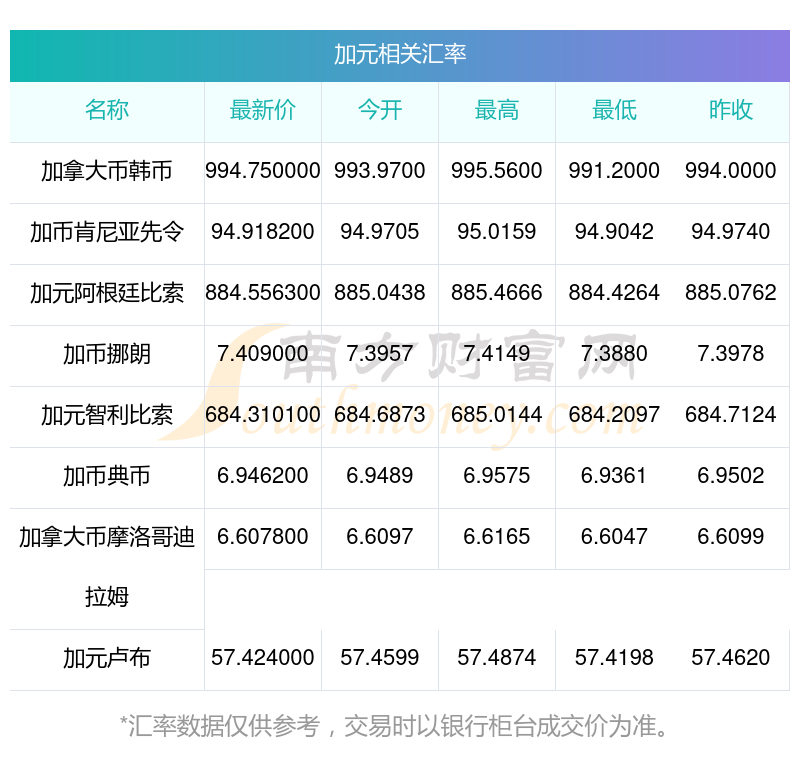The image size is (800, 757).
Task: Click low value 991.2000
Action: click(614, 170)
